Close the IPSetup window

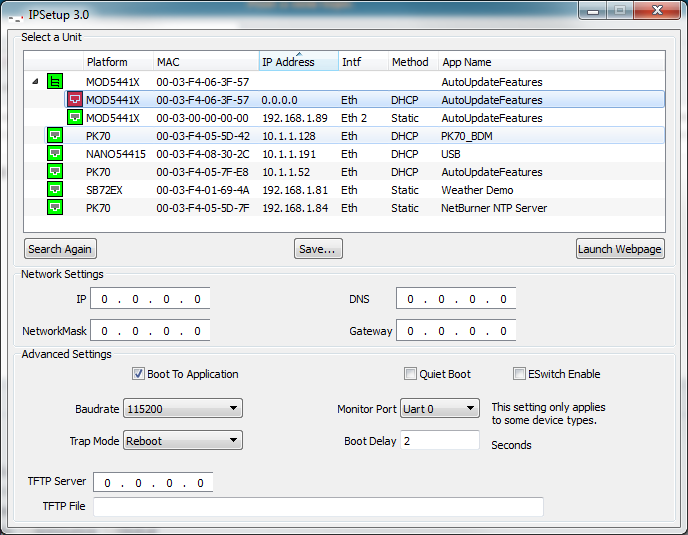pyautogui.click(x=657, y=11)
